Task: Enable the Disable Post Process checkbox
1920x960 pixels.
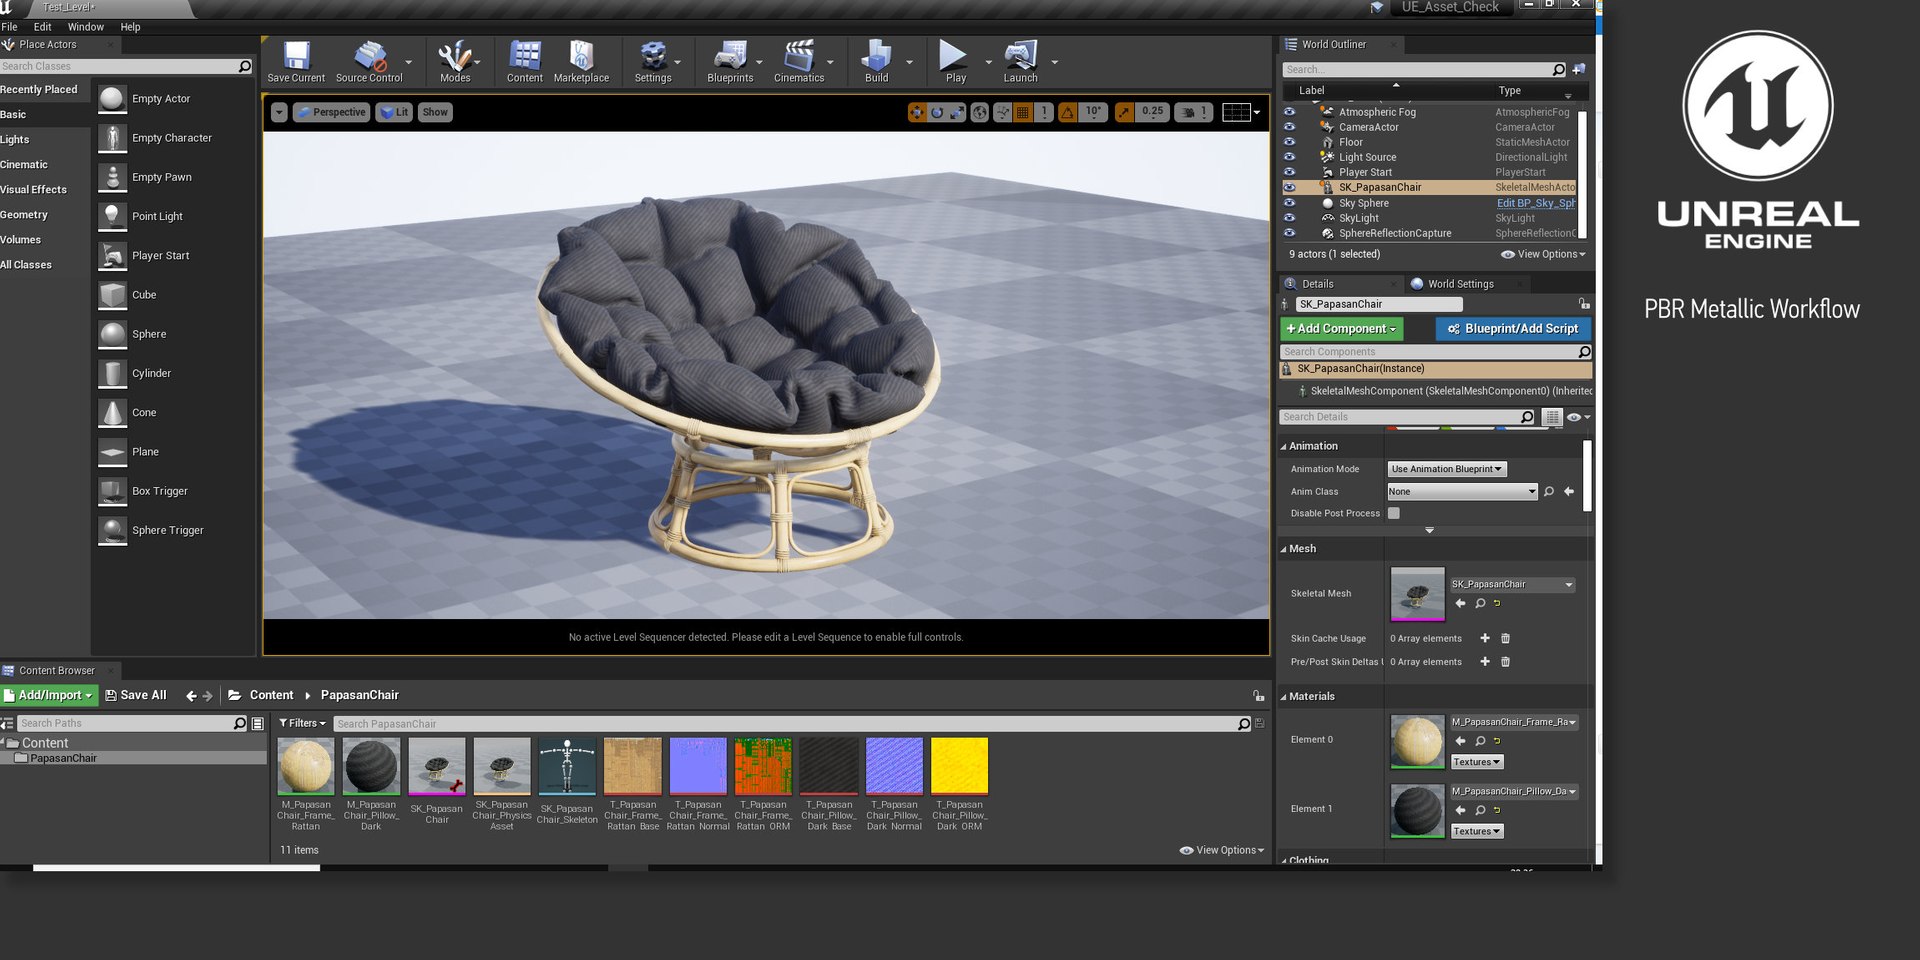Action: tap(1394, 513)
